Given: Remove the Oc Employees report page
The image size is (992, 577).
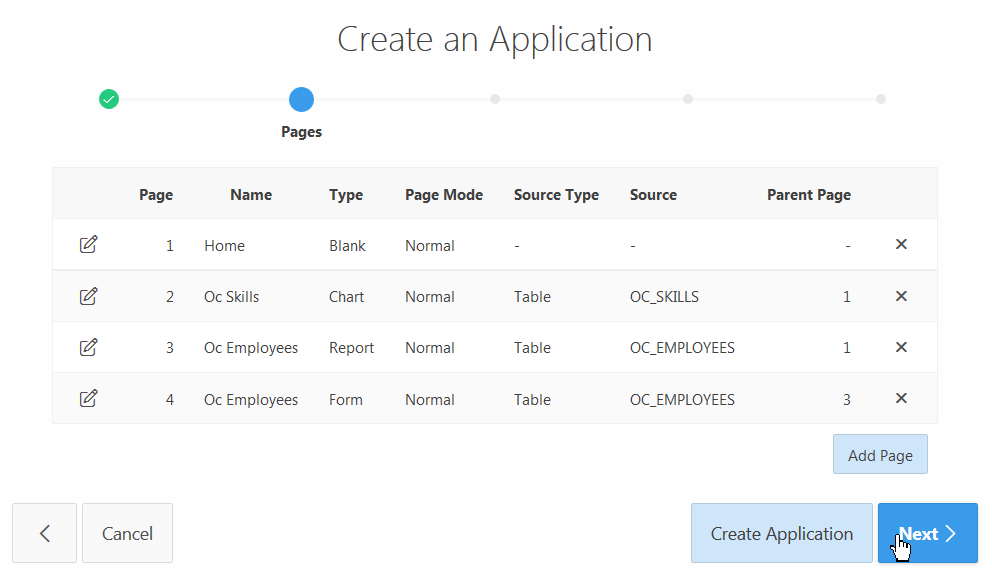Looking at the screenshot, I should tap(901, 347).
